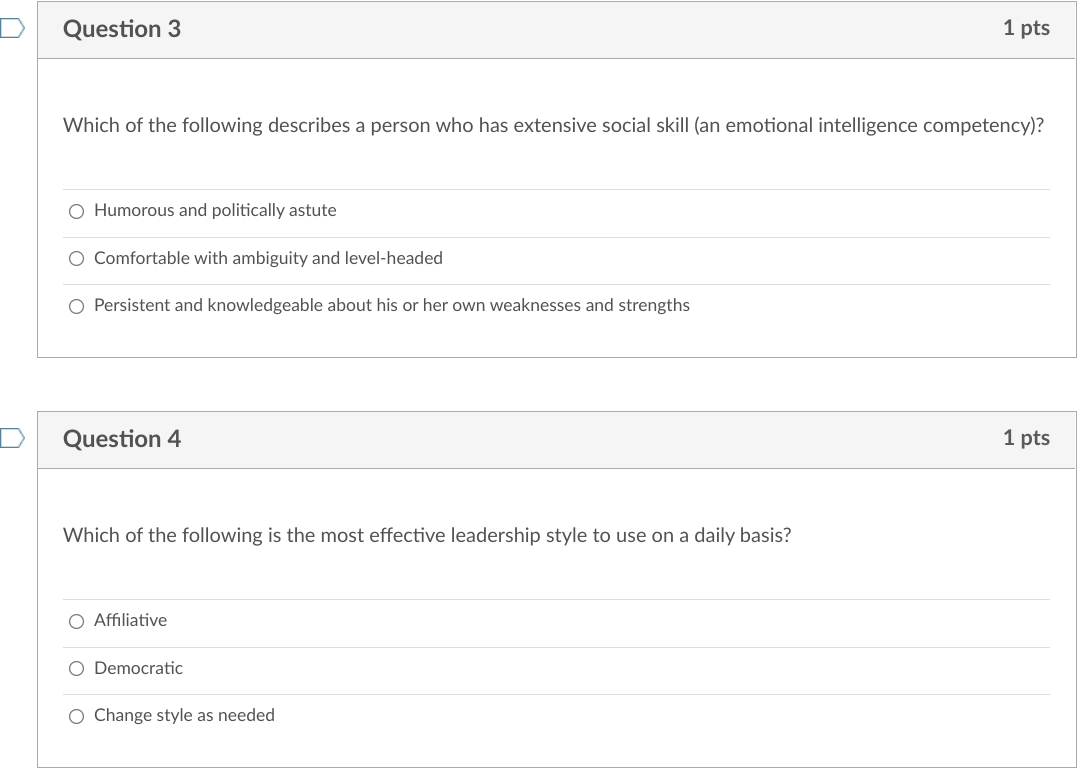This screenshot has width=1081, height=777.
Task: Click the Question 4 leadership style prompt
Action: click(425, 535)
